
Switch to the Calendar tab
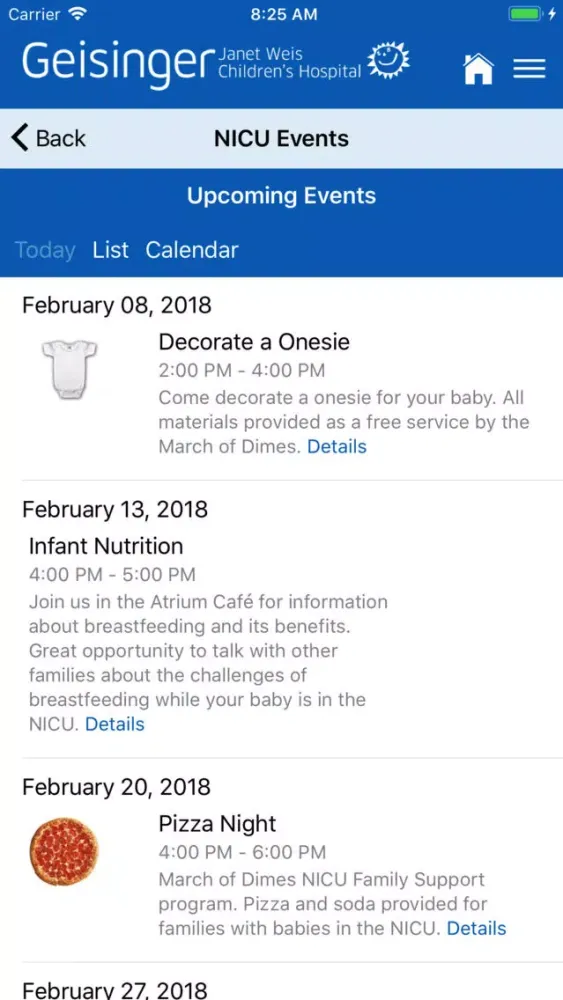tap(192, 250)
